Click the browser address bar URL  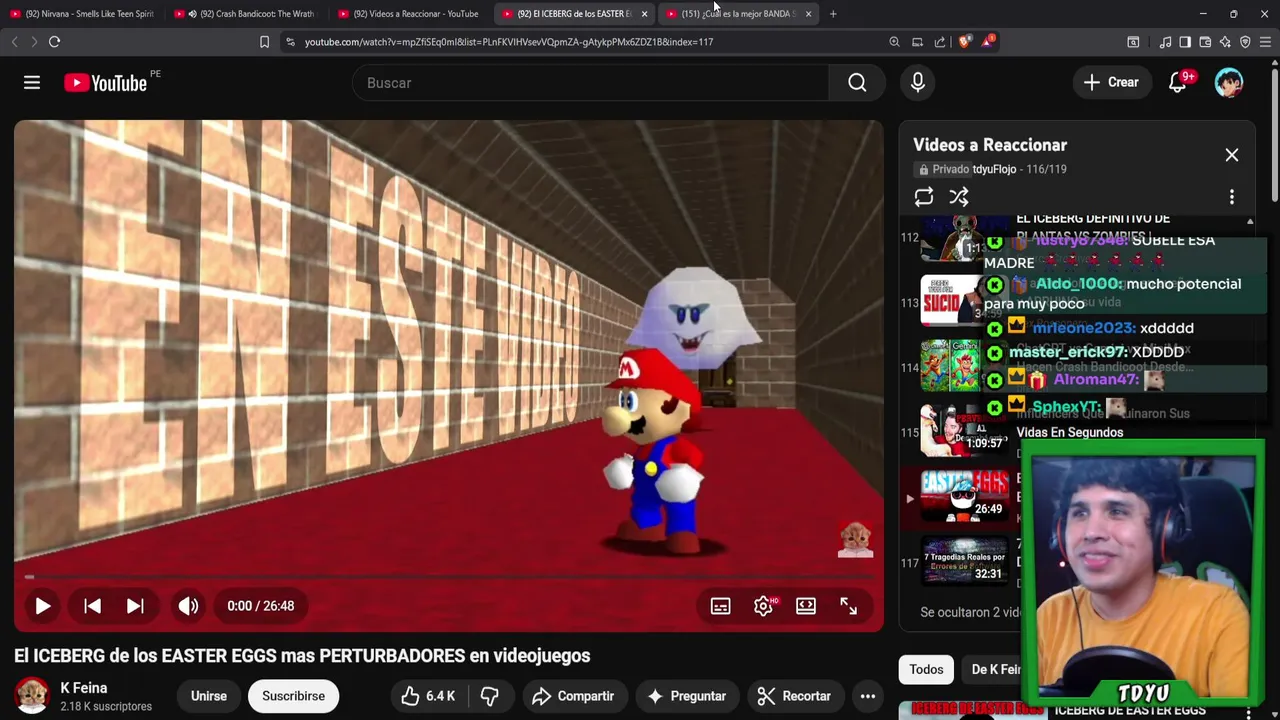click(x=509, y=42)
